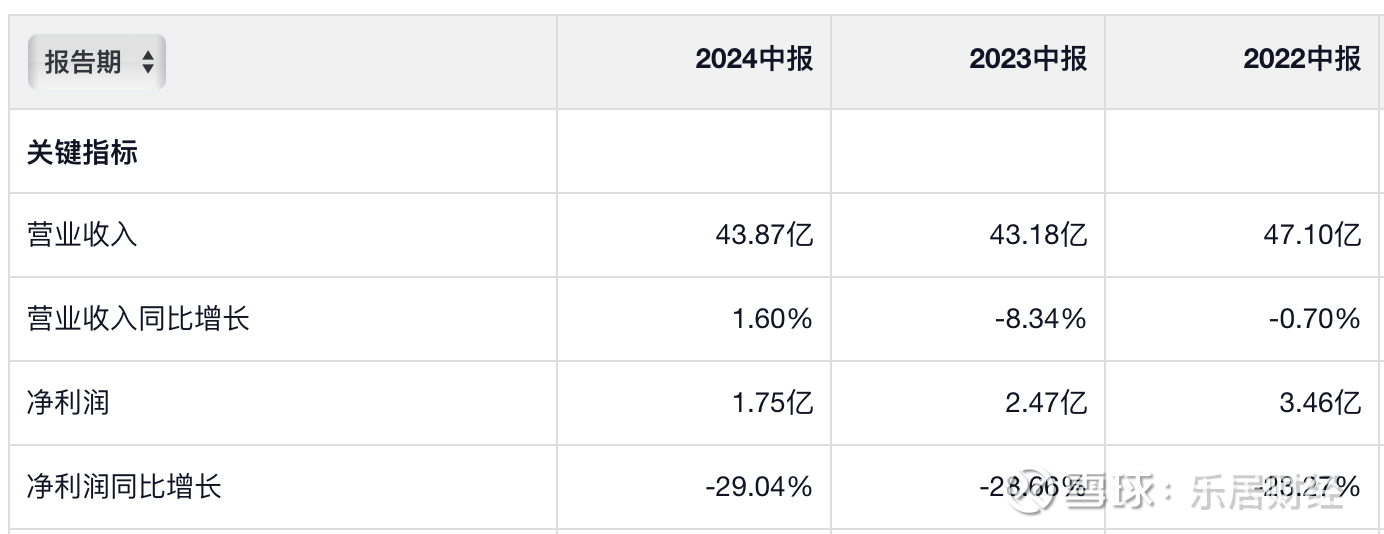Viewport: 1384px width, 534px height.
Task: Click the -29.04% net profit growth cell
Action: 759,487
